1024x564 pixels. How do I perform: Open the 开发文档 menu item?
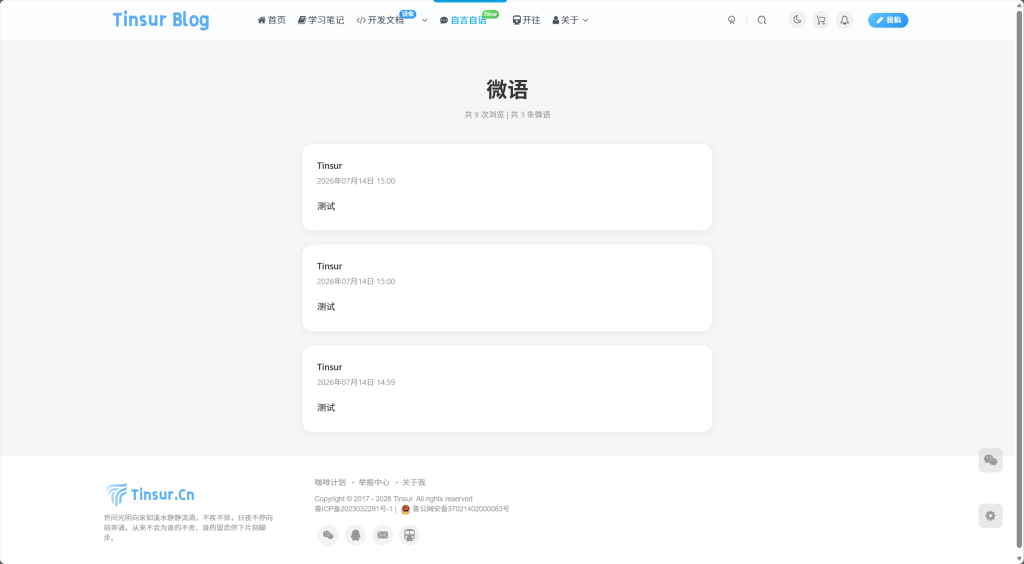[x=380, y=20]
